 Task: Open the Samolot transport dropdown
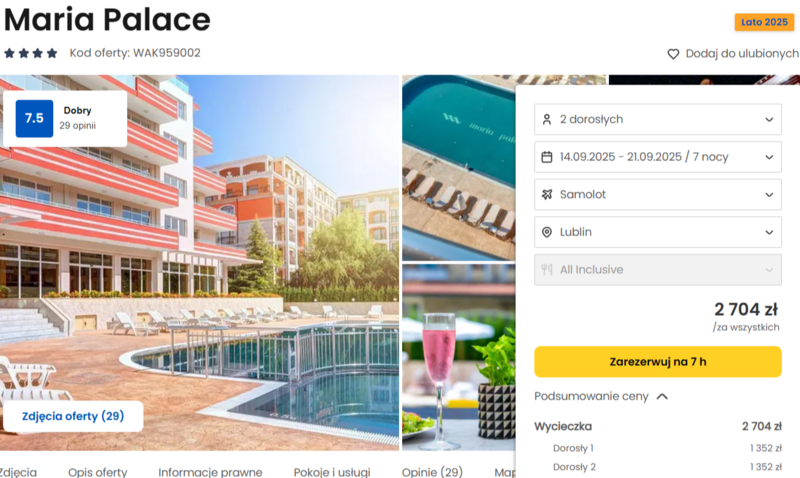[x=658, y=194]
